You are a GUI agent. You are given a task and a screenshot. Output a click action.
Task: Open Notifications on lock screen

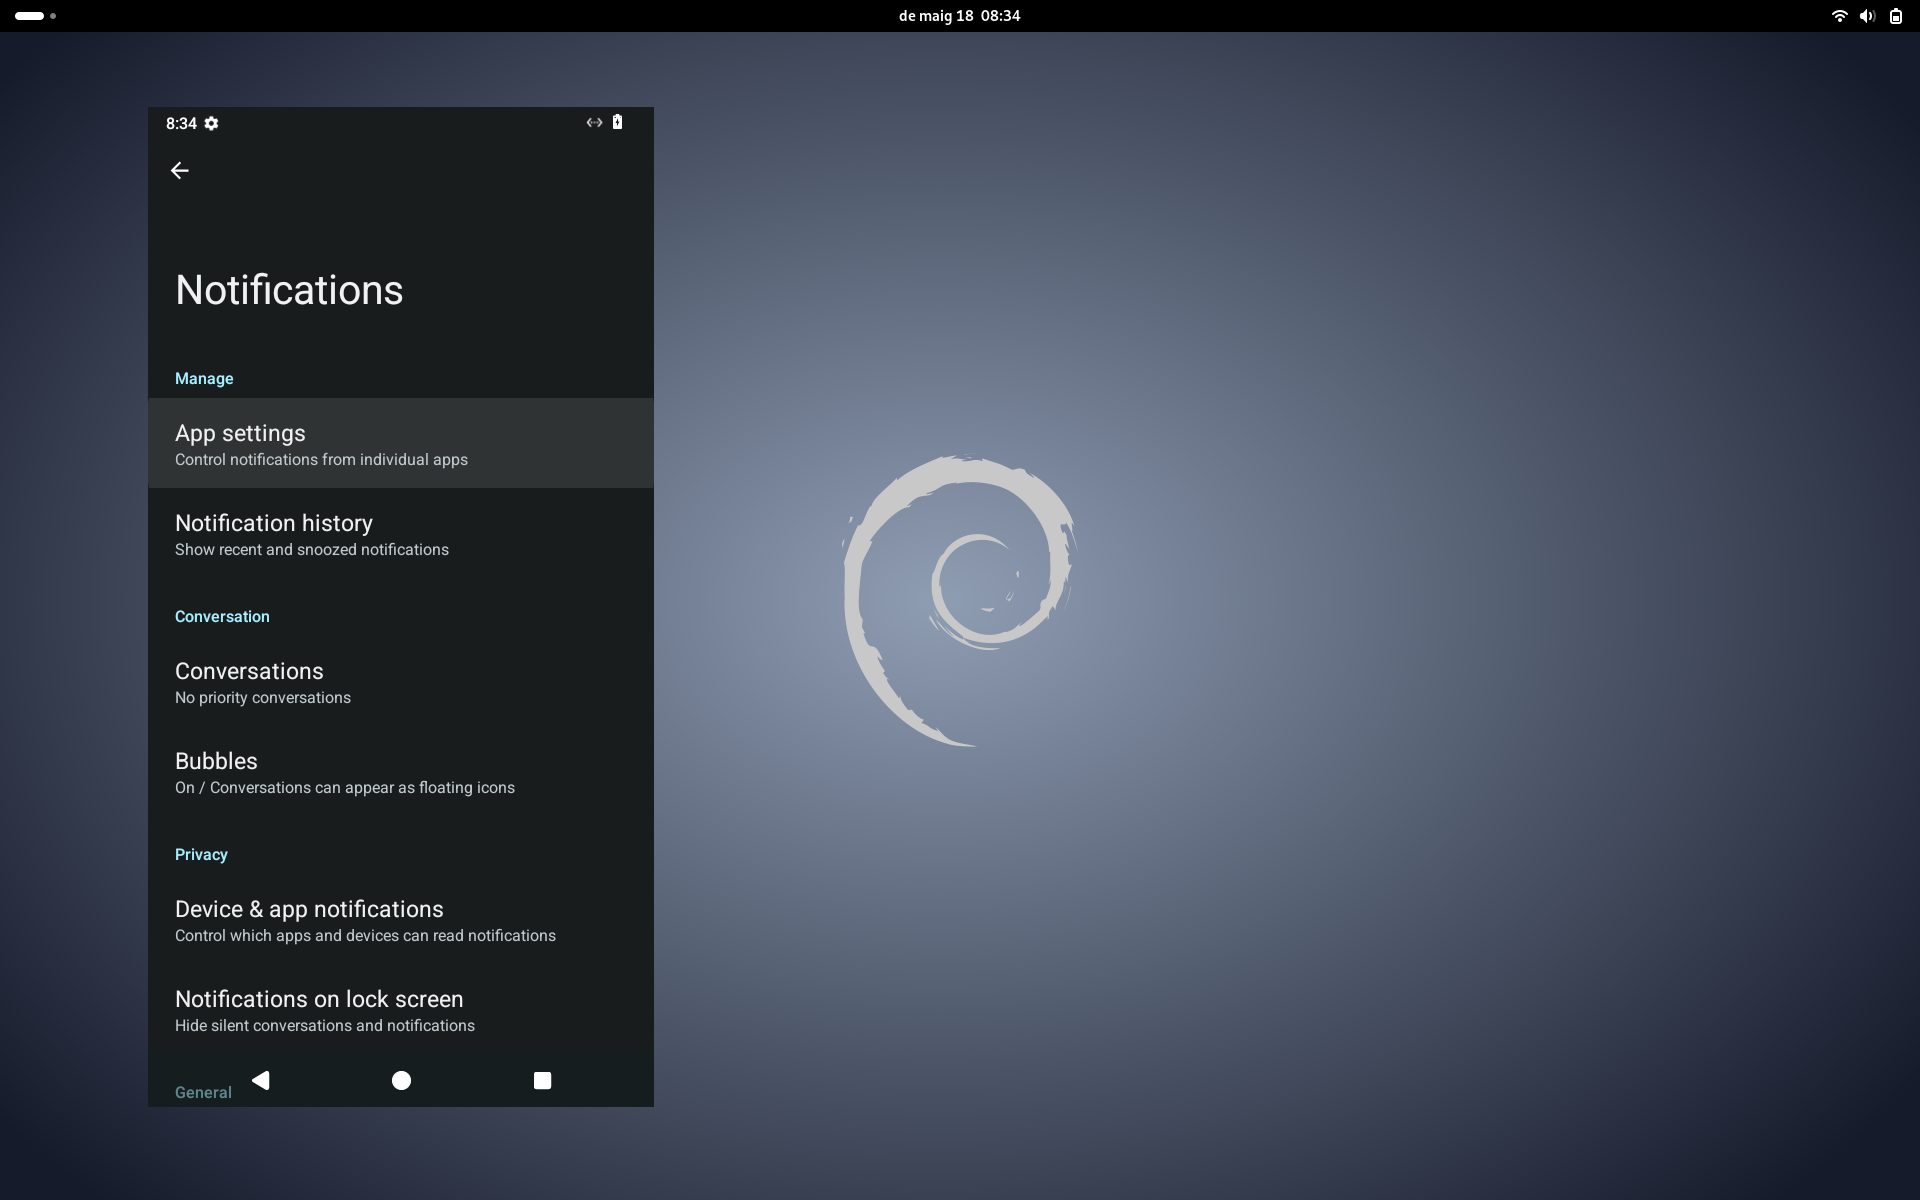click(401, 1009)
